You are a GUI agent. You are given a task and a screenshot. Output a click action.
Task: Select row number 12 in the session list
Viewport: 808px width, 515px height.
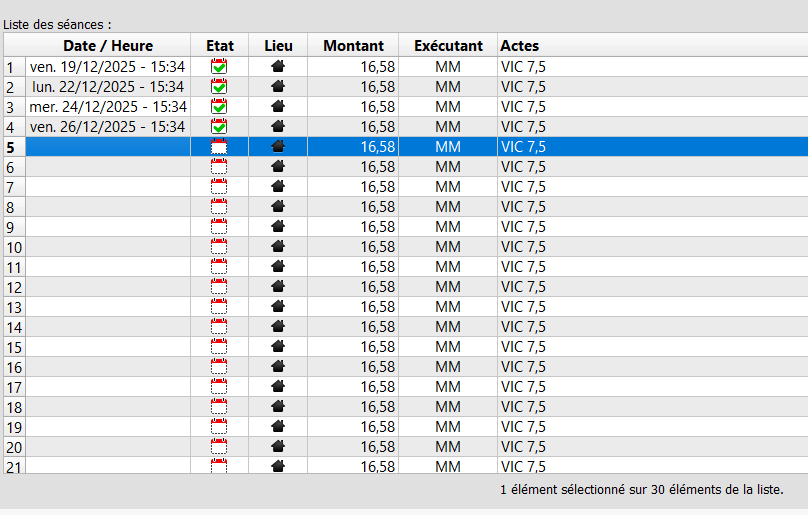(14, 287)
